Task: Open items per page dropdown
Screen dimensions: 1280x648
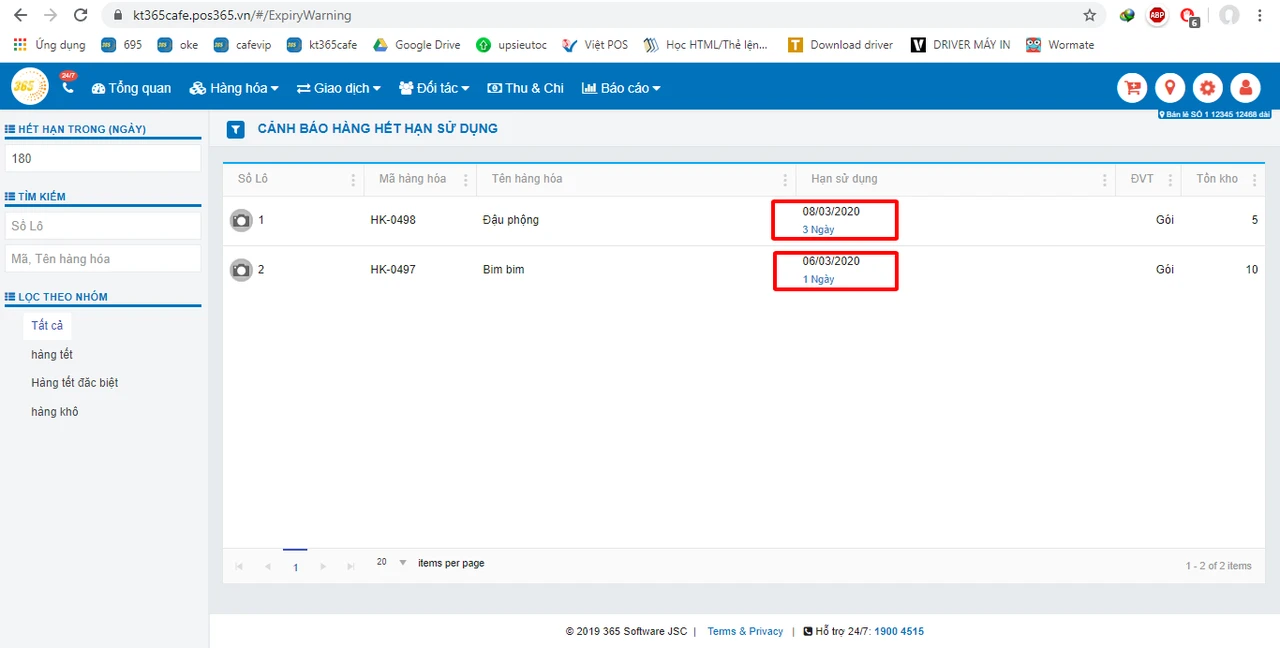Action: (391, 563)
